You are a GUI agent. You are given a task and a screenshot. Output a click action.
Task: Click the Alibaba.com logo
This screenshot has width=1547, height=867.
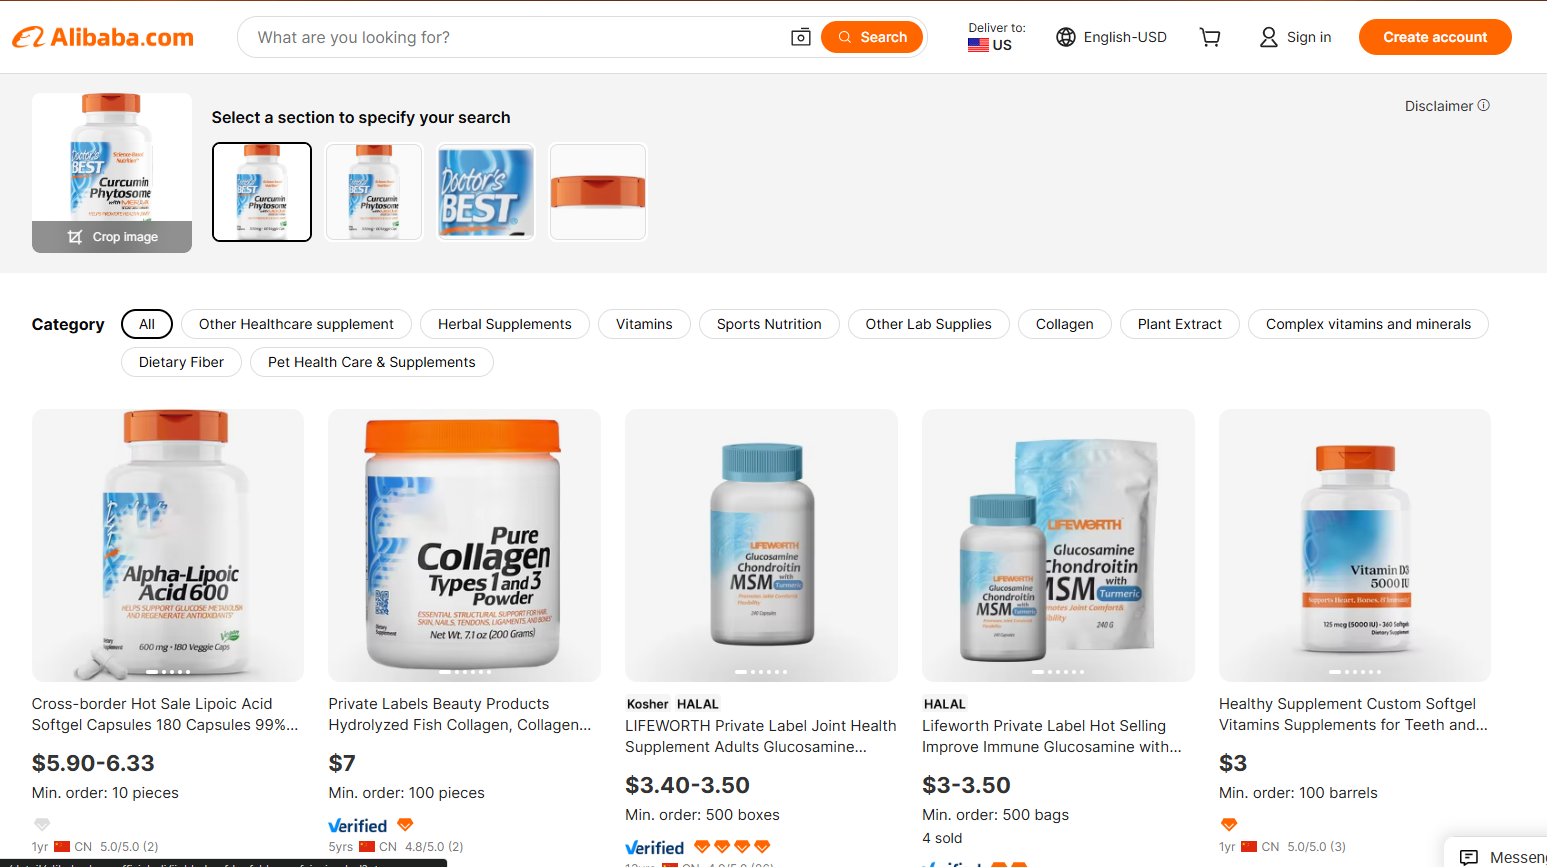click(x=103, y=37)
